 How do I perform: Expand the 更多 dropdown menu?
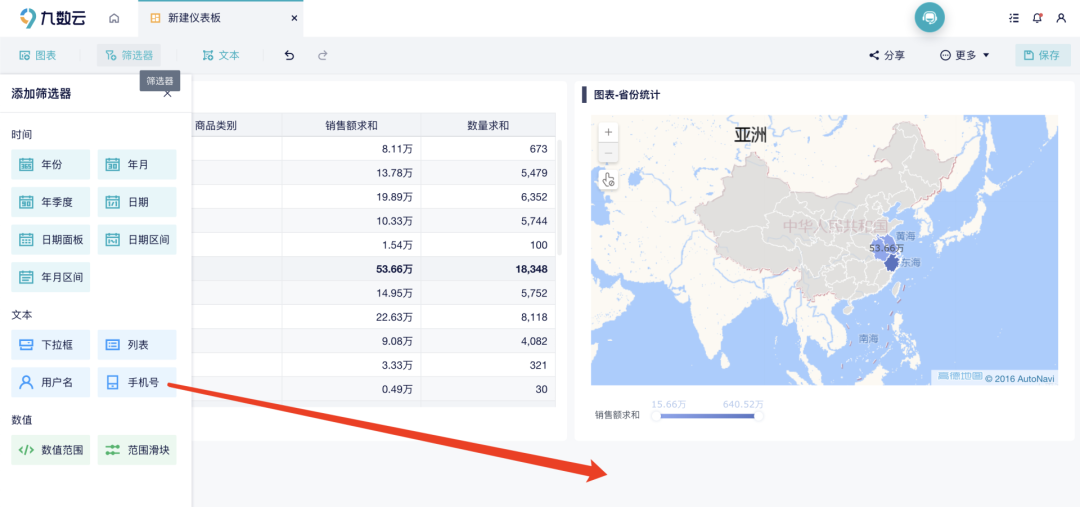tap(965, 55)
